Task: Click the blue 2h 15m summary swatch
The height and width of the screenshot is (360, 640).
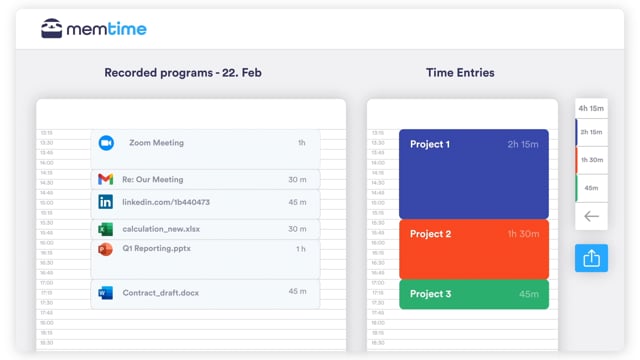Action: 591,132
